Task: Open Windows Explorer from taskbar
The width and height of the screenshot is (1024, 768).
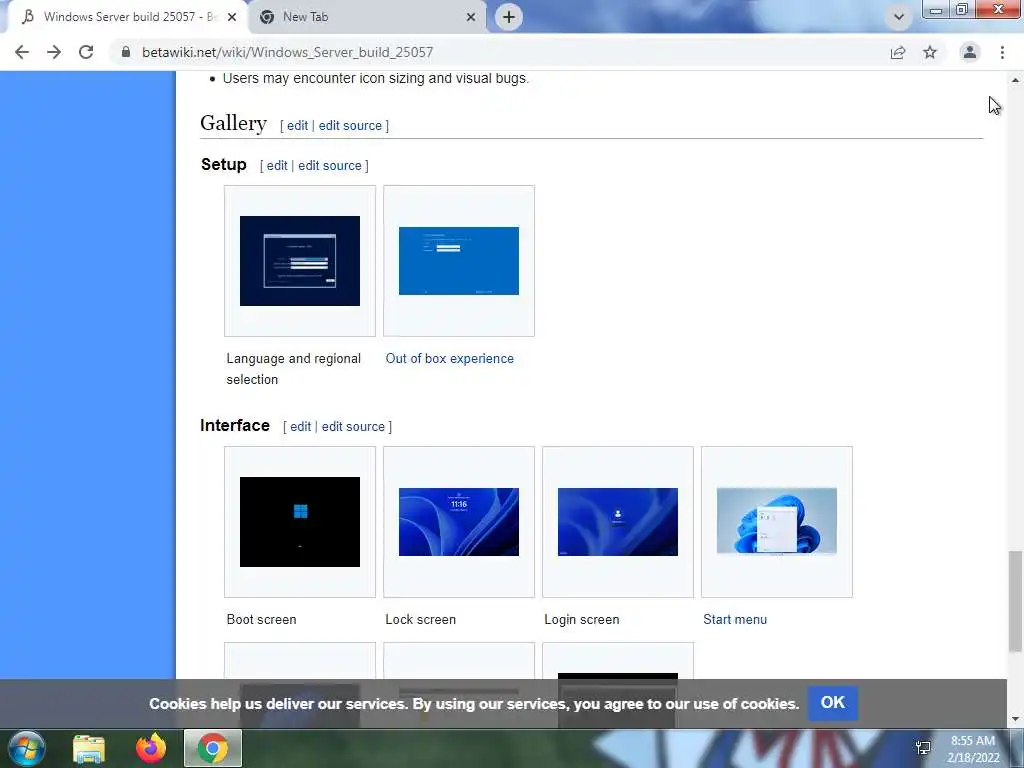Action: (89, 748)
